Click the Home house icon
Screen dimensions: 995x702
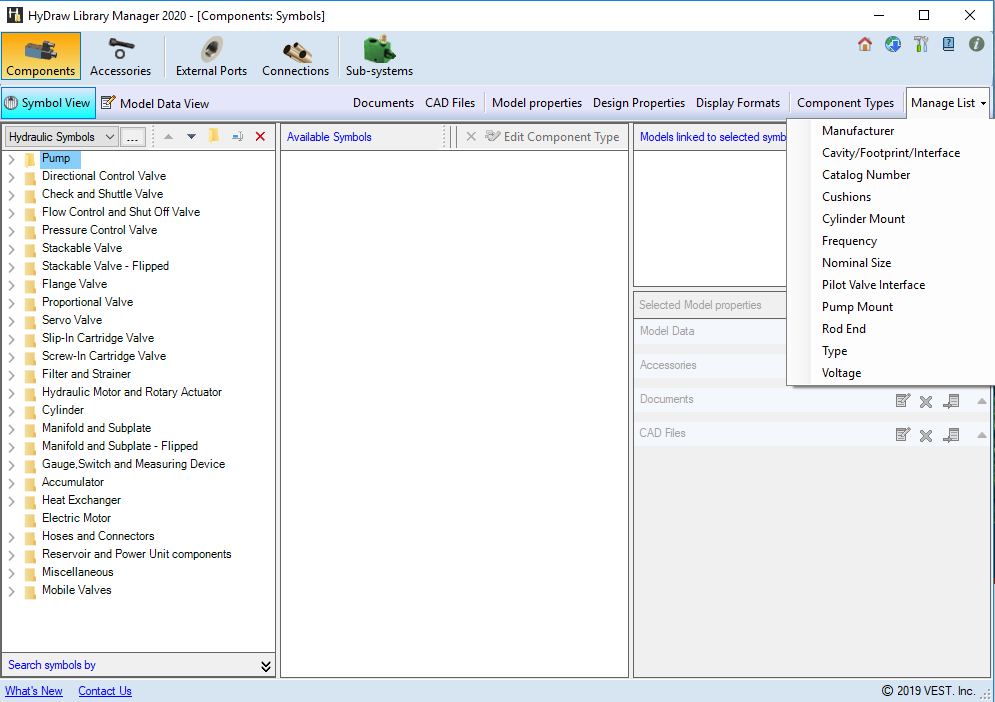pyautogui.click(x=865, y=44)
